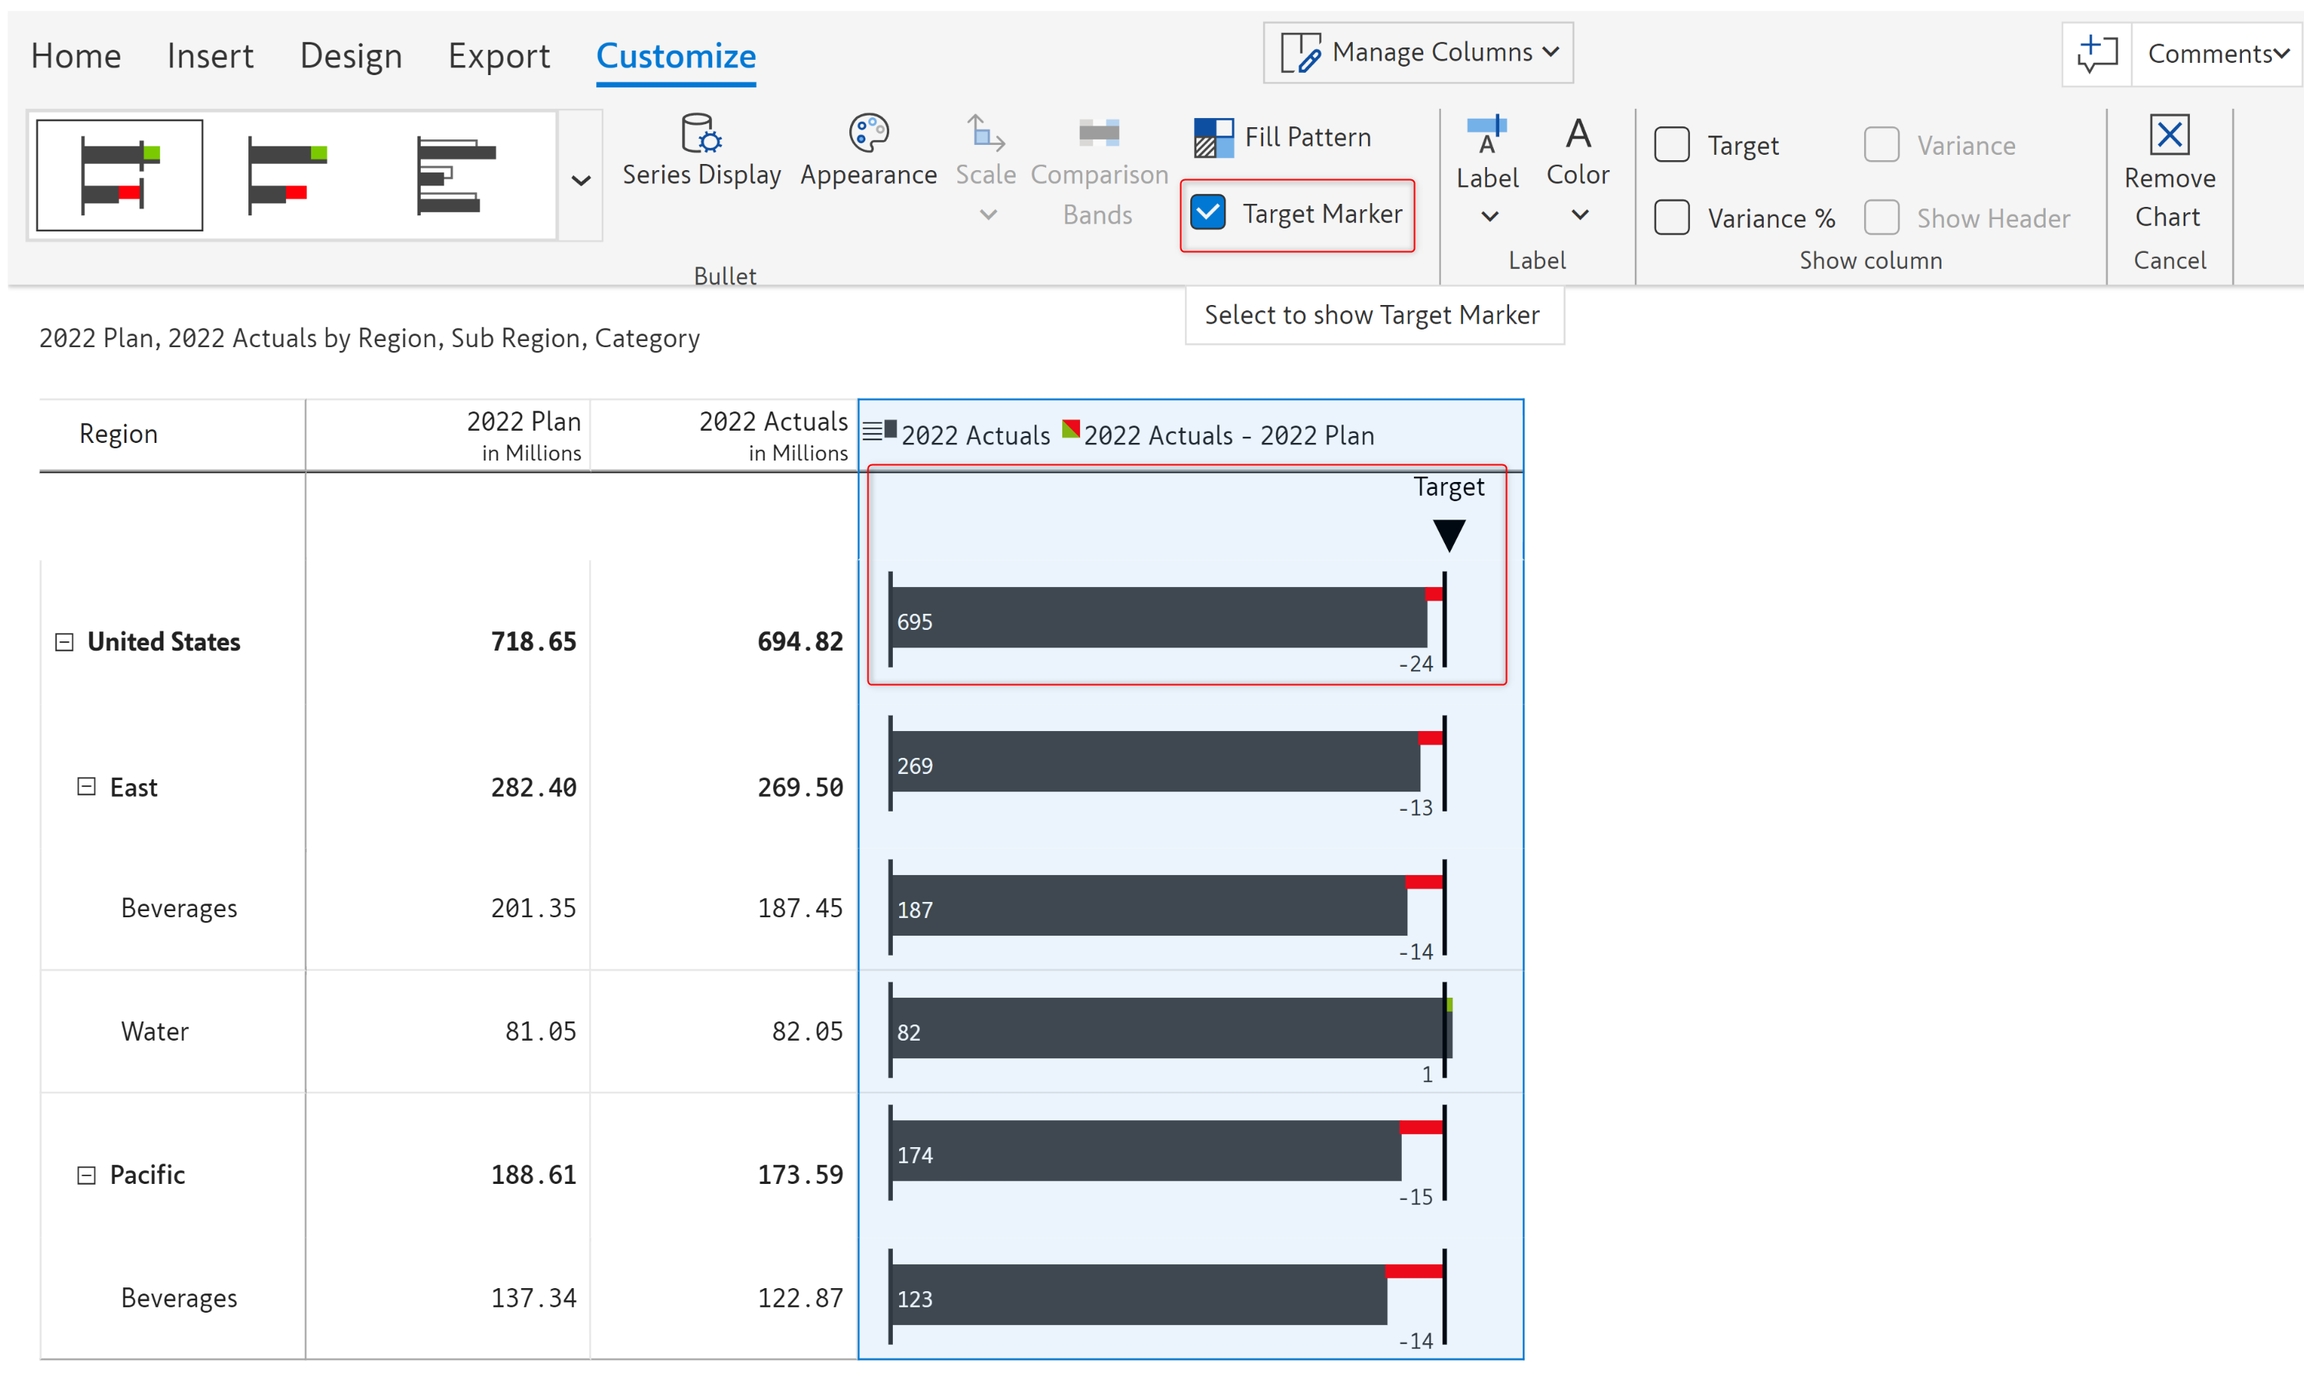Open the Export tab
The width and height of the screenshot is (2304, 1387).
point(498,55)
